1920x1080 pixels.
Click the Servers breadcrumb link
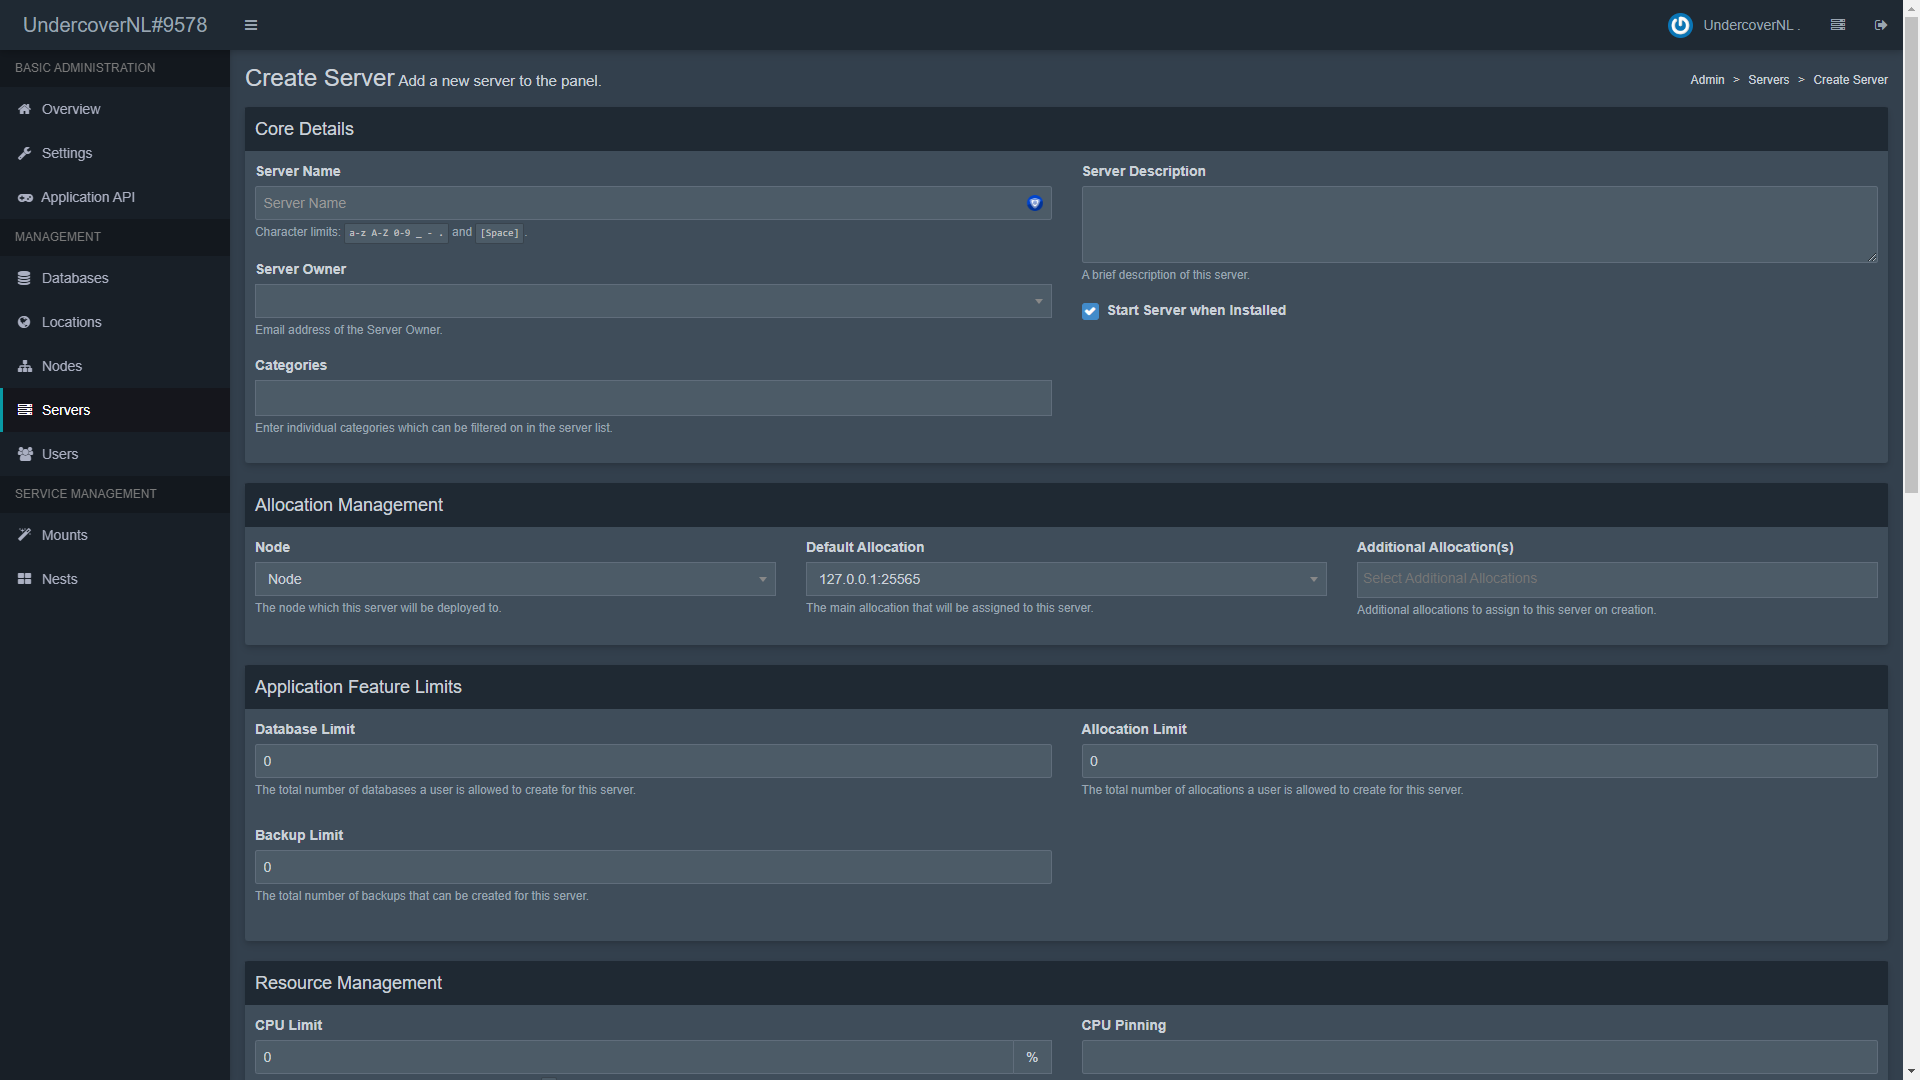click(x=1768, y=80)
